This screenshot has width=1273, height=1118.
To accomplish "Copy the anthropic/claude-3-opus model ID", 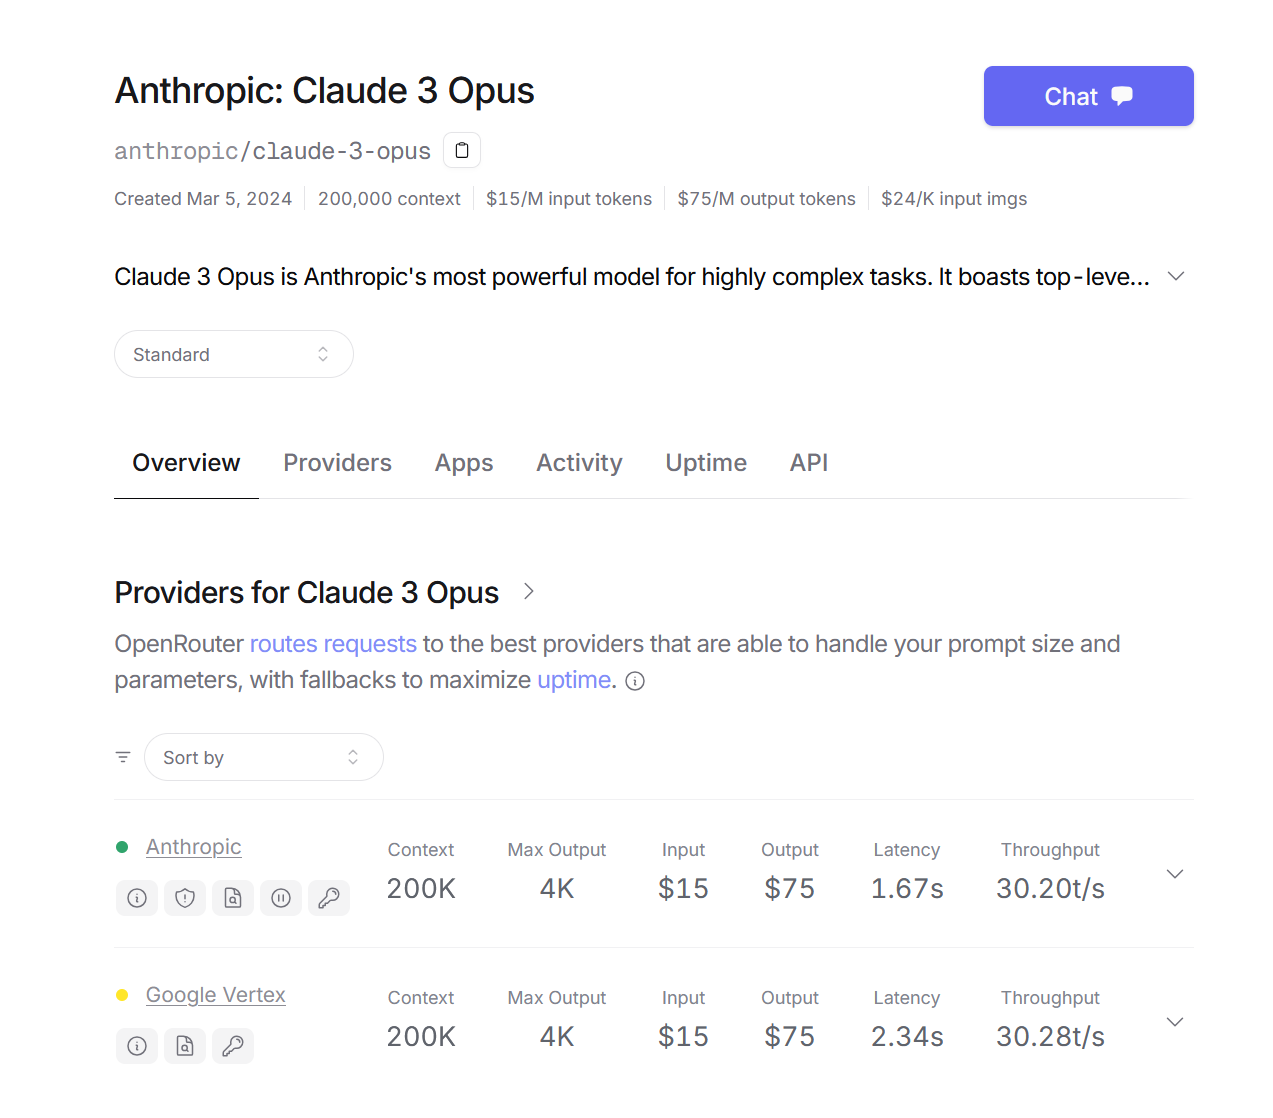I will 462,150.
